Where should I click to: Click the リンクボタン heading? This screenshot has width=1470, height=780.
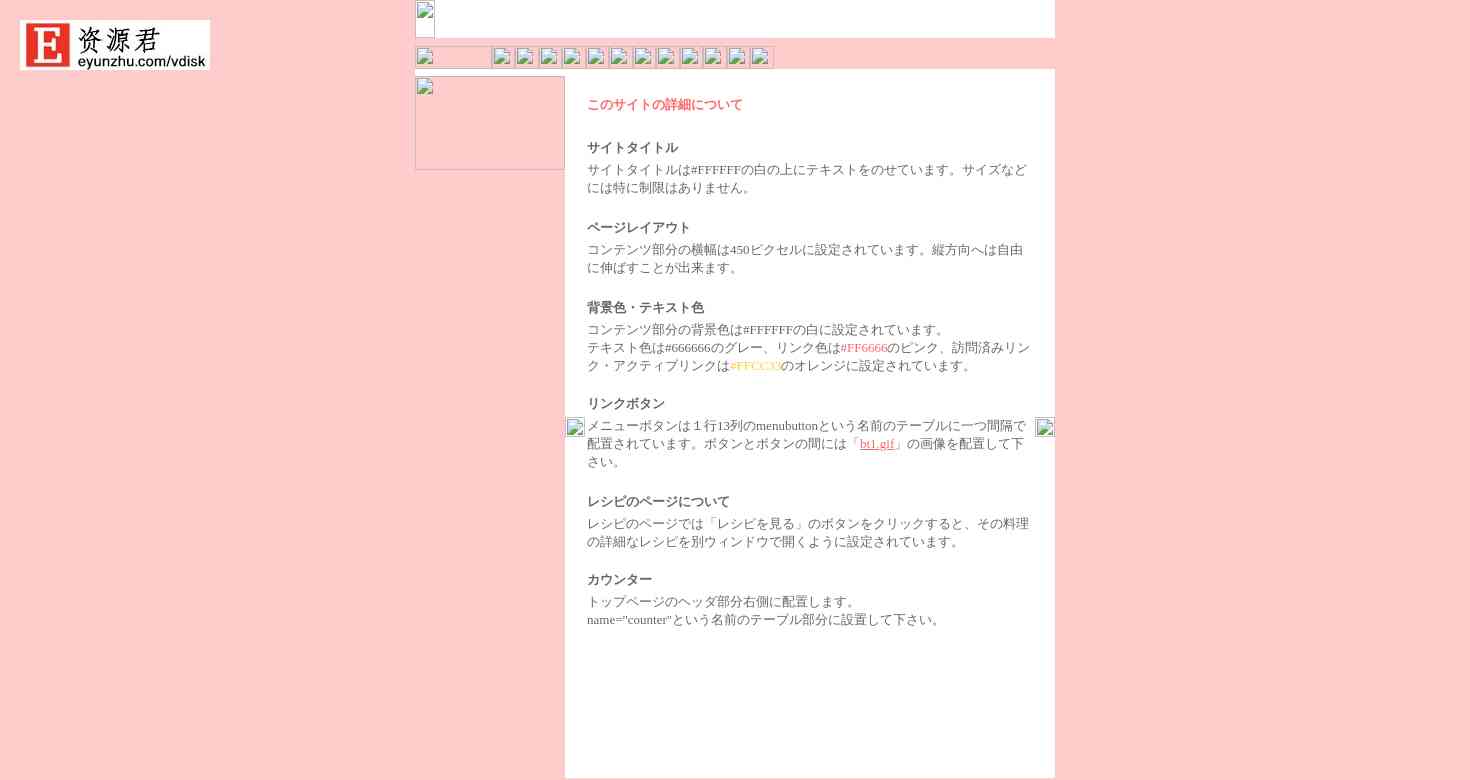626,404
